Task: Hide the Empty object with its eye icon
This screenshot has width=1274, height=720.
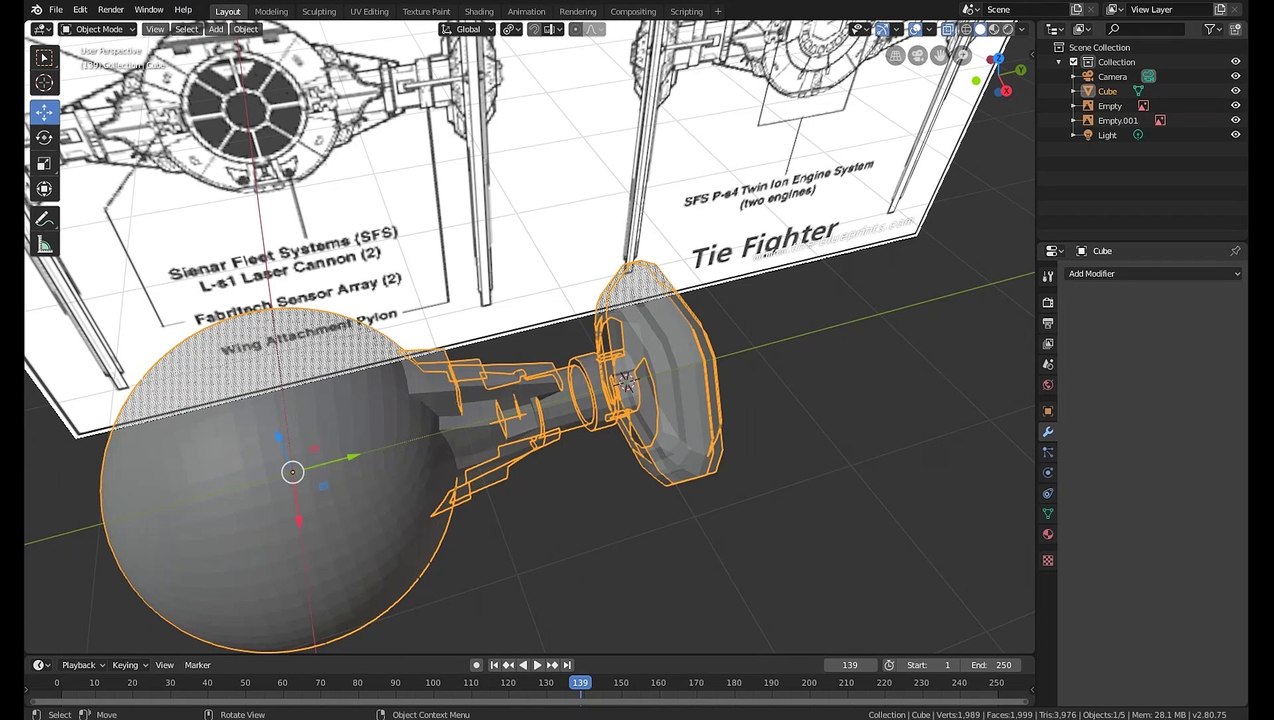Action: coord(1235,106)
